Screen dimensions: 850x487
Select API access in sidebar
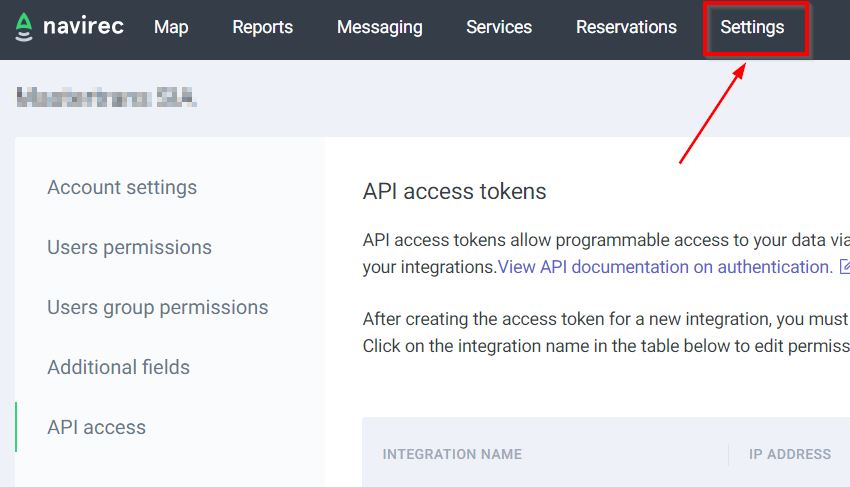pyautogui.click(x=96, y=427)
